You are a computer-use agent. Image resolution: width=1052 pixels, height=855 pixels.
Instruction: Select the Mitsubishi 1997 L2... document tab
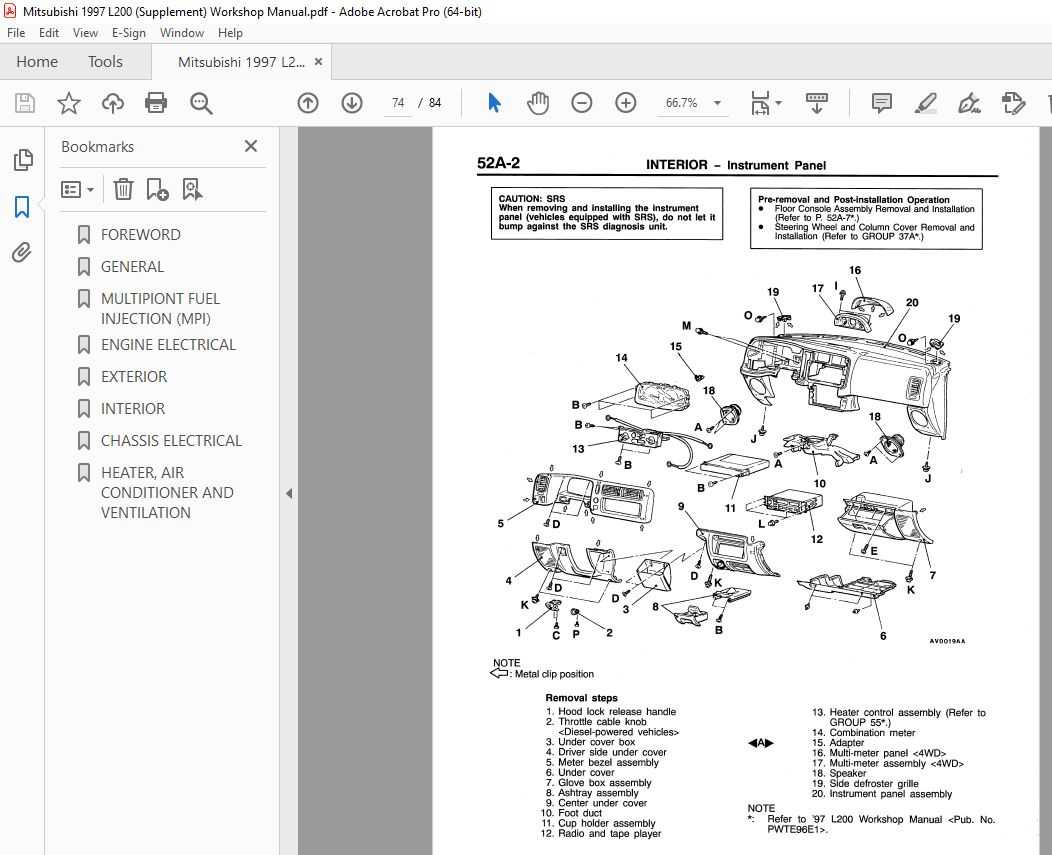click(x=240, y=62)
